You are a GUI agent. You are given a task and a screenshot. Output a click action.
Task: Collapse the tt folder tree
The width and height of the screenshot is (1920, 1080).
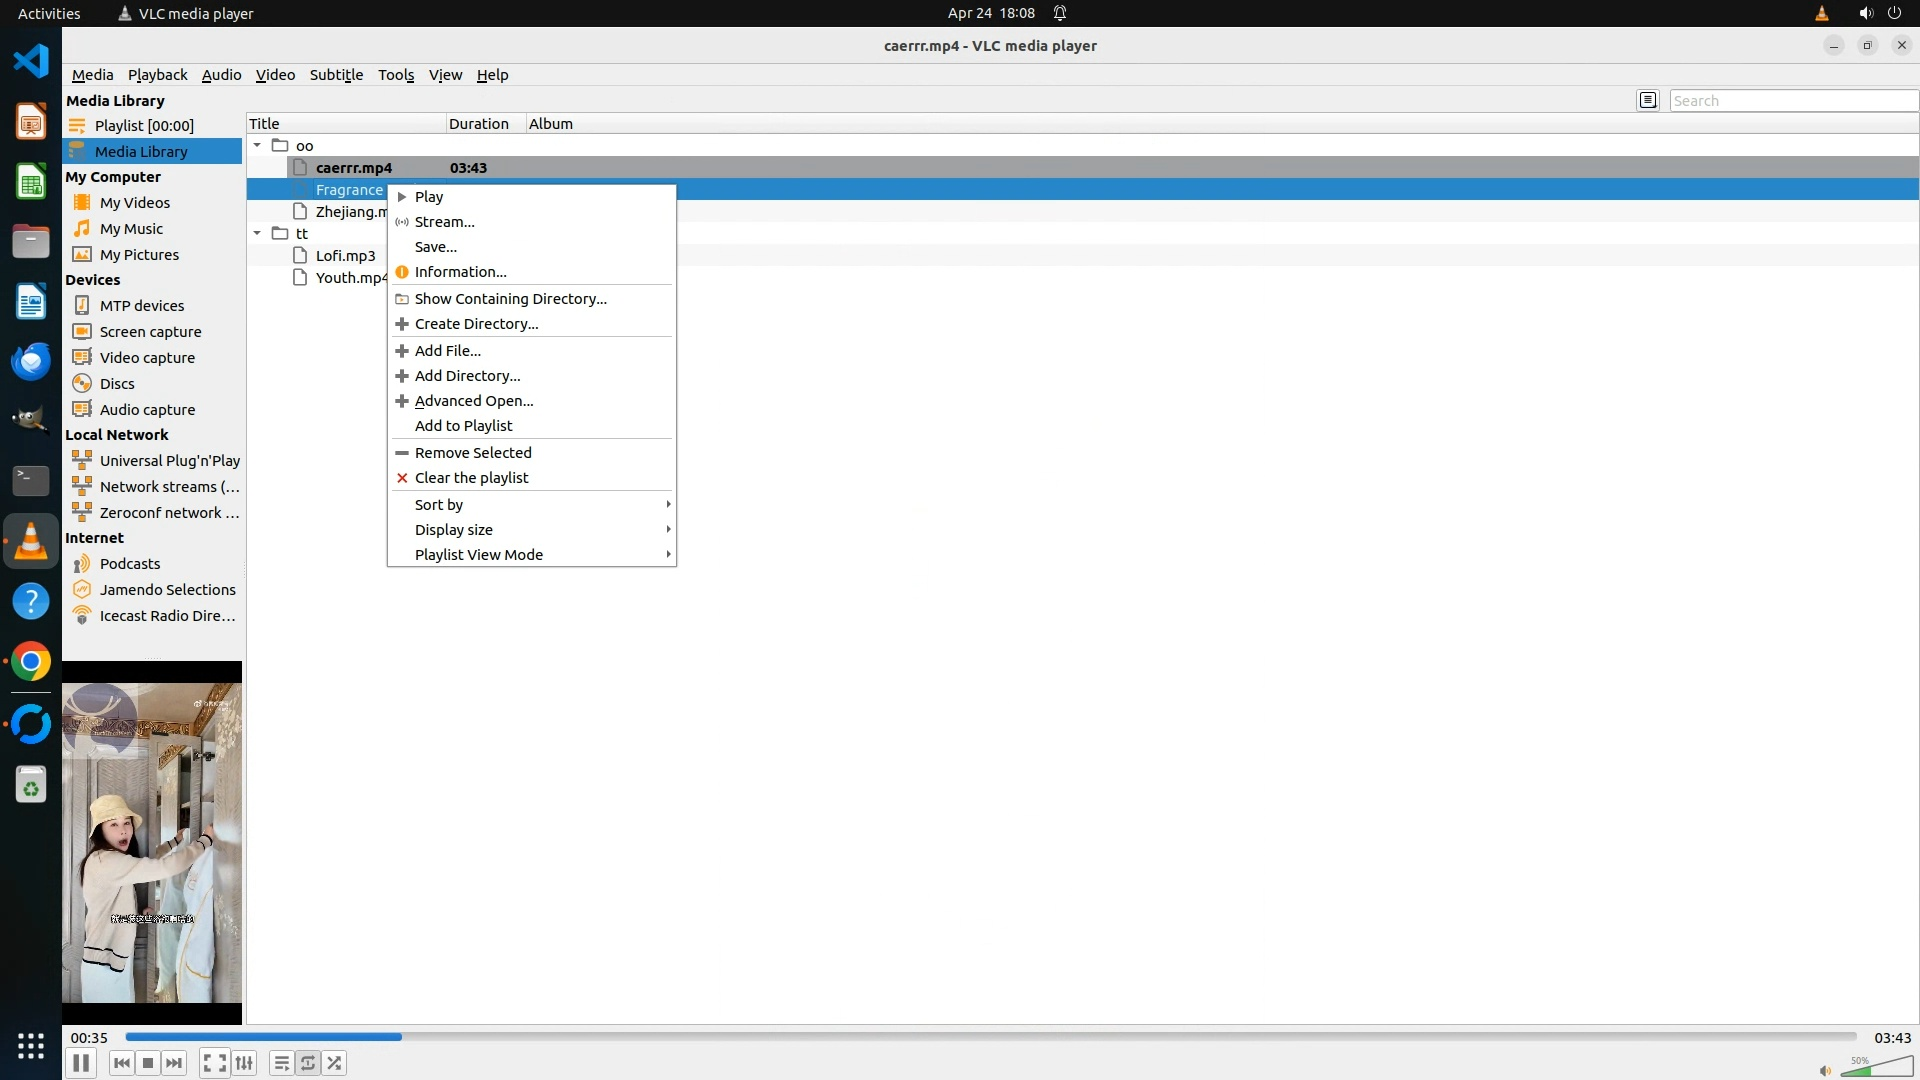[x=257, y=234]
